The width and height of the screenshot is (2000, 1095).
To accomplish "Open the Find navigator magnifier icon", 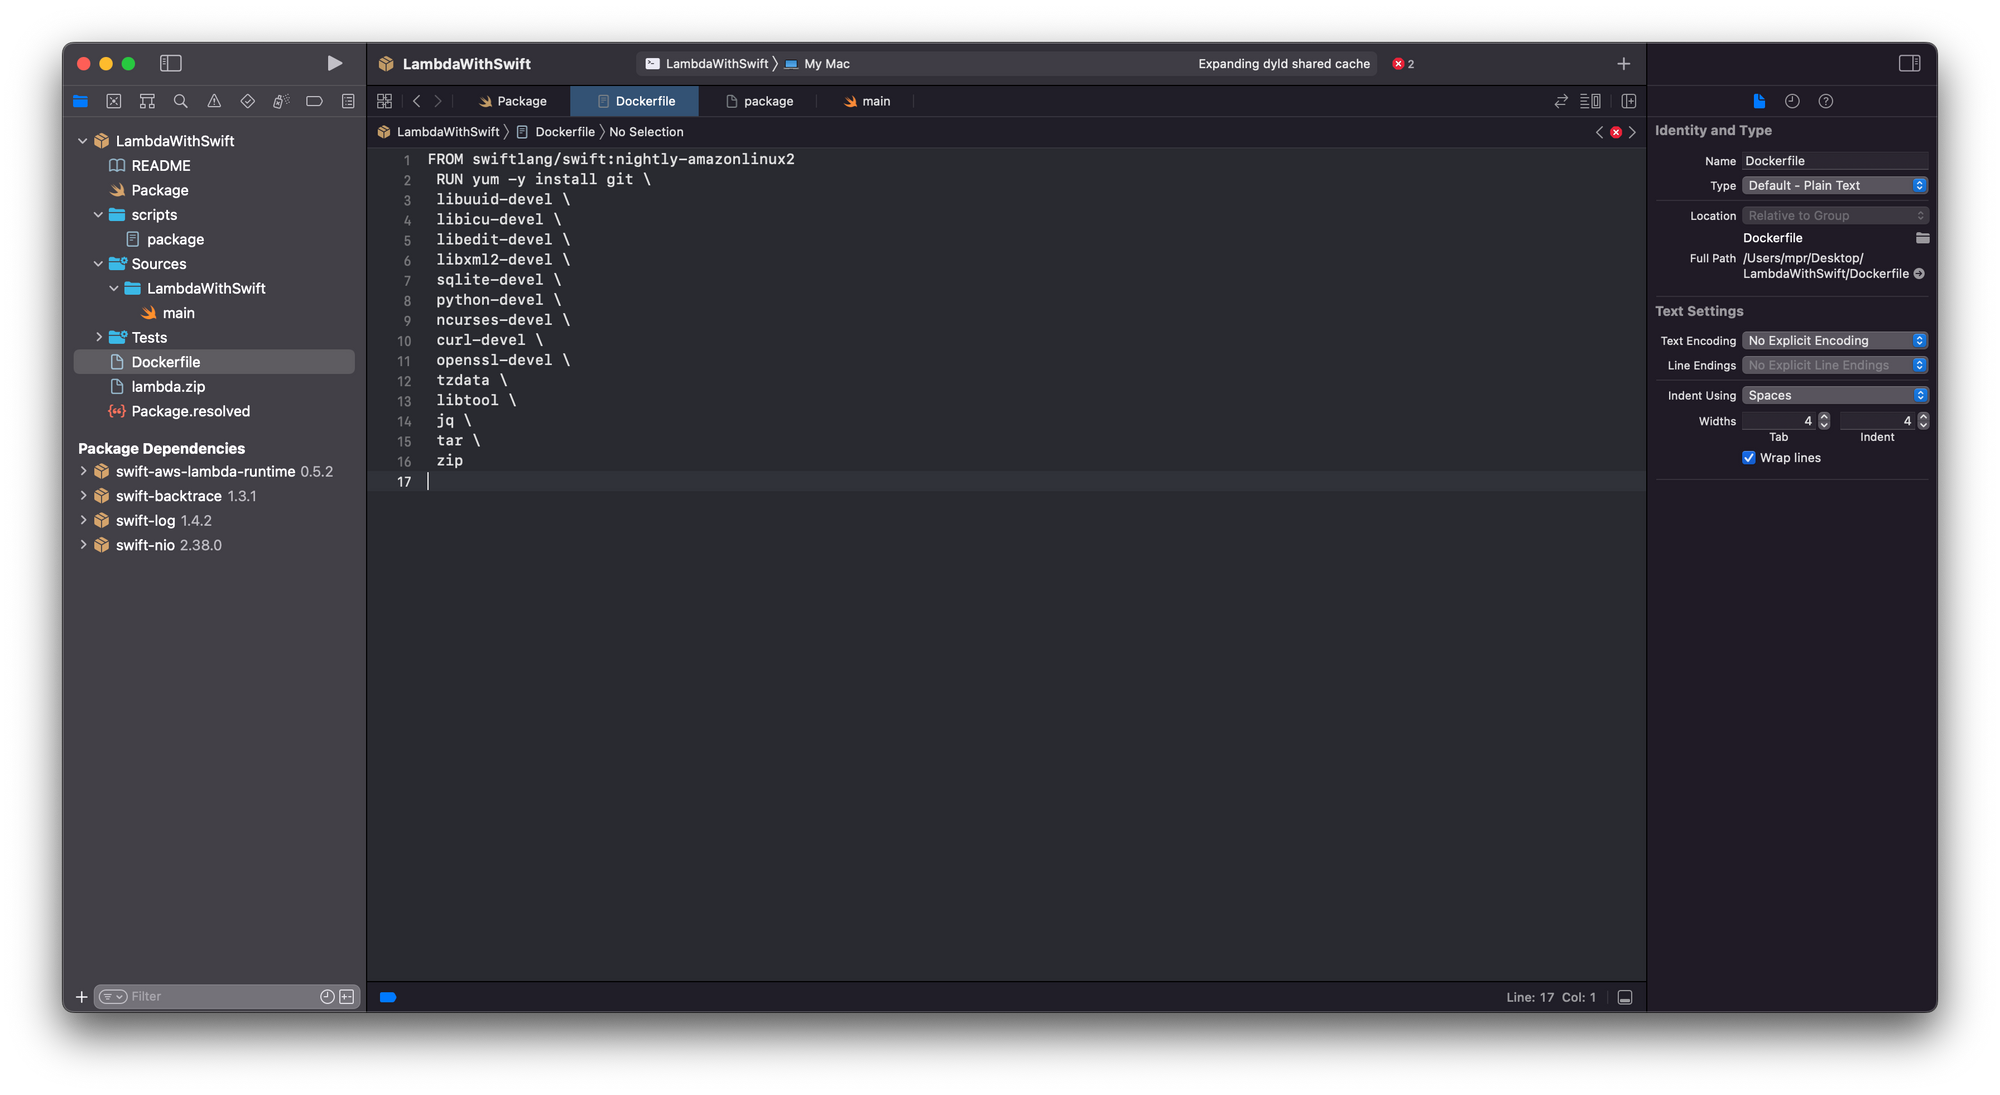I will (180, 101).
